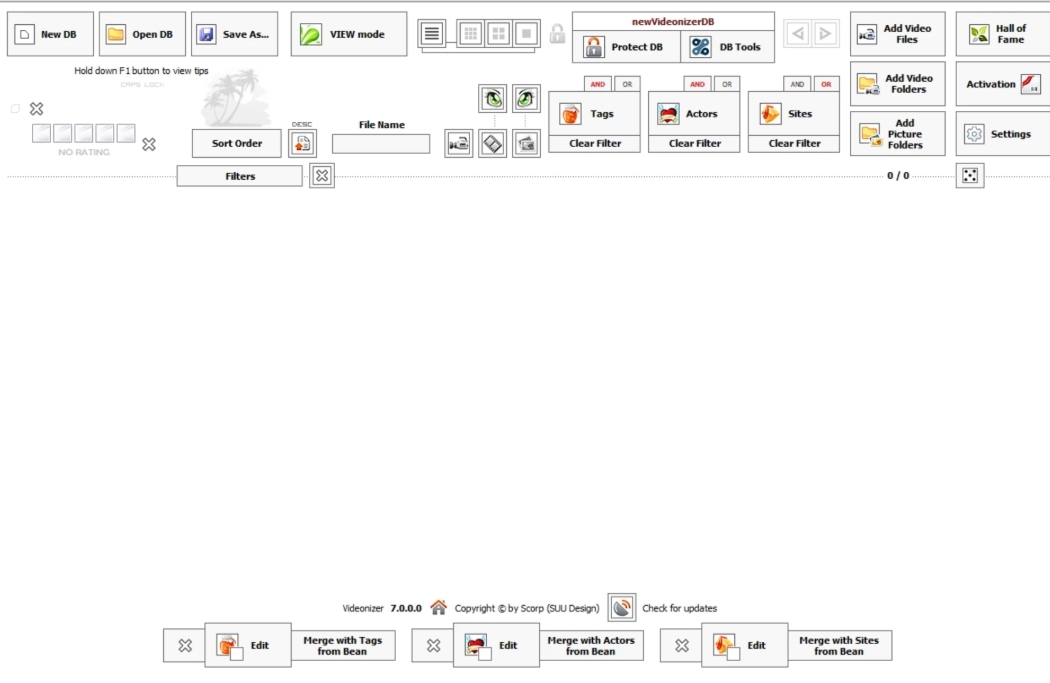Click the X button beside Filters
The height and width of the screenshot is (683, 1050).
click(322, 175)
